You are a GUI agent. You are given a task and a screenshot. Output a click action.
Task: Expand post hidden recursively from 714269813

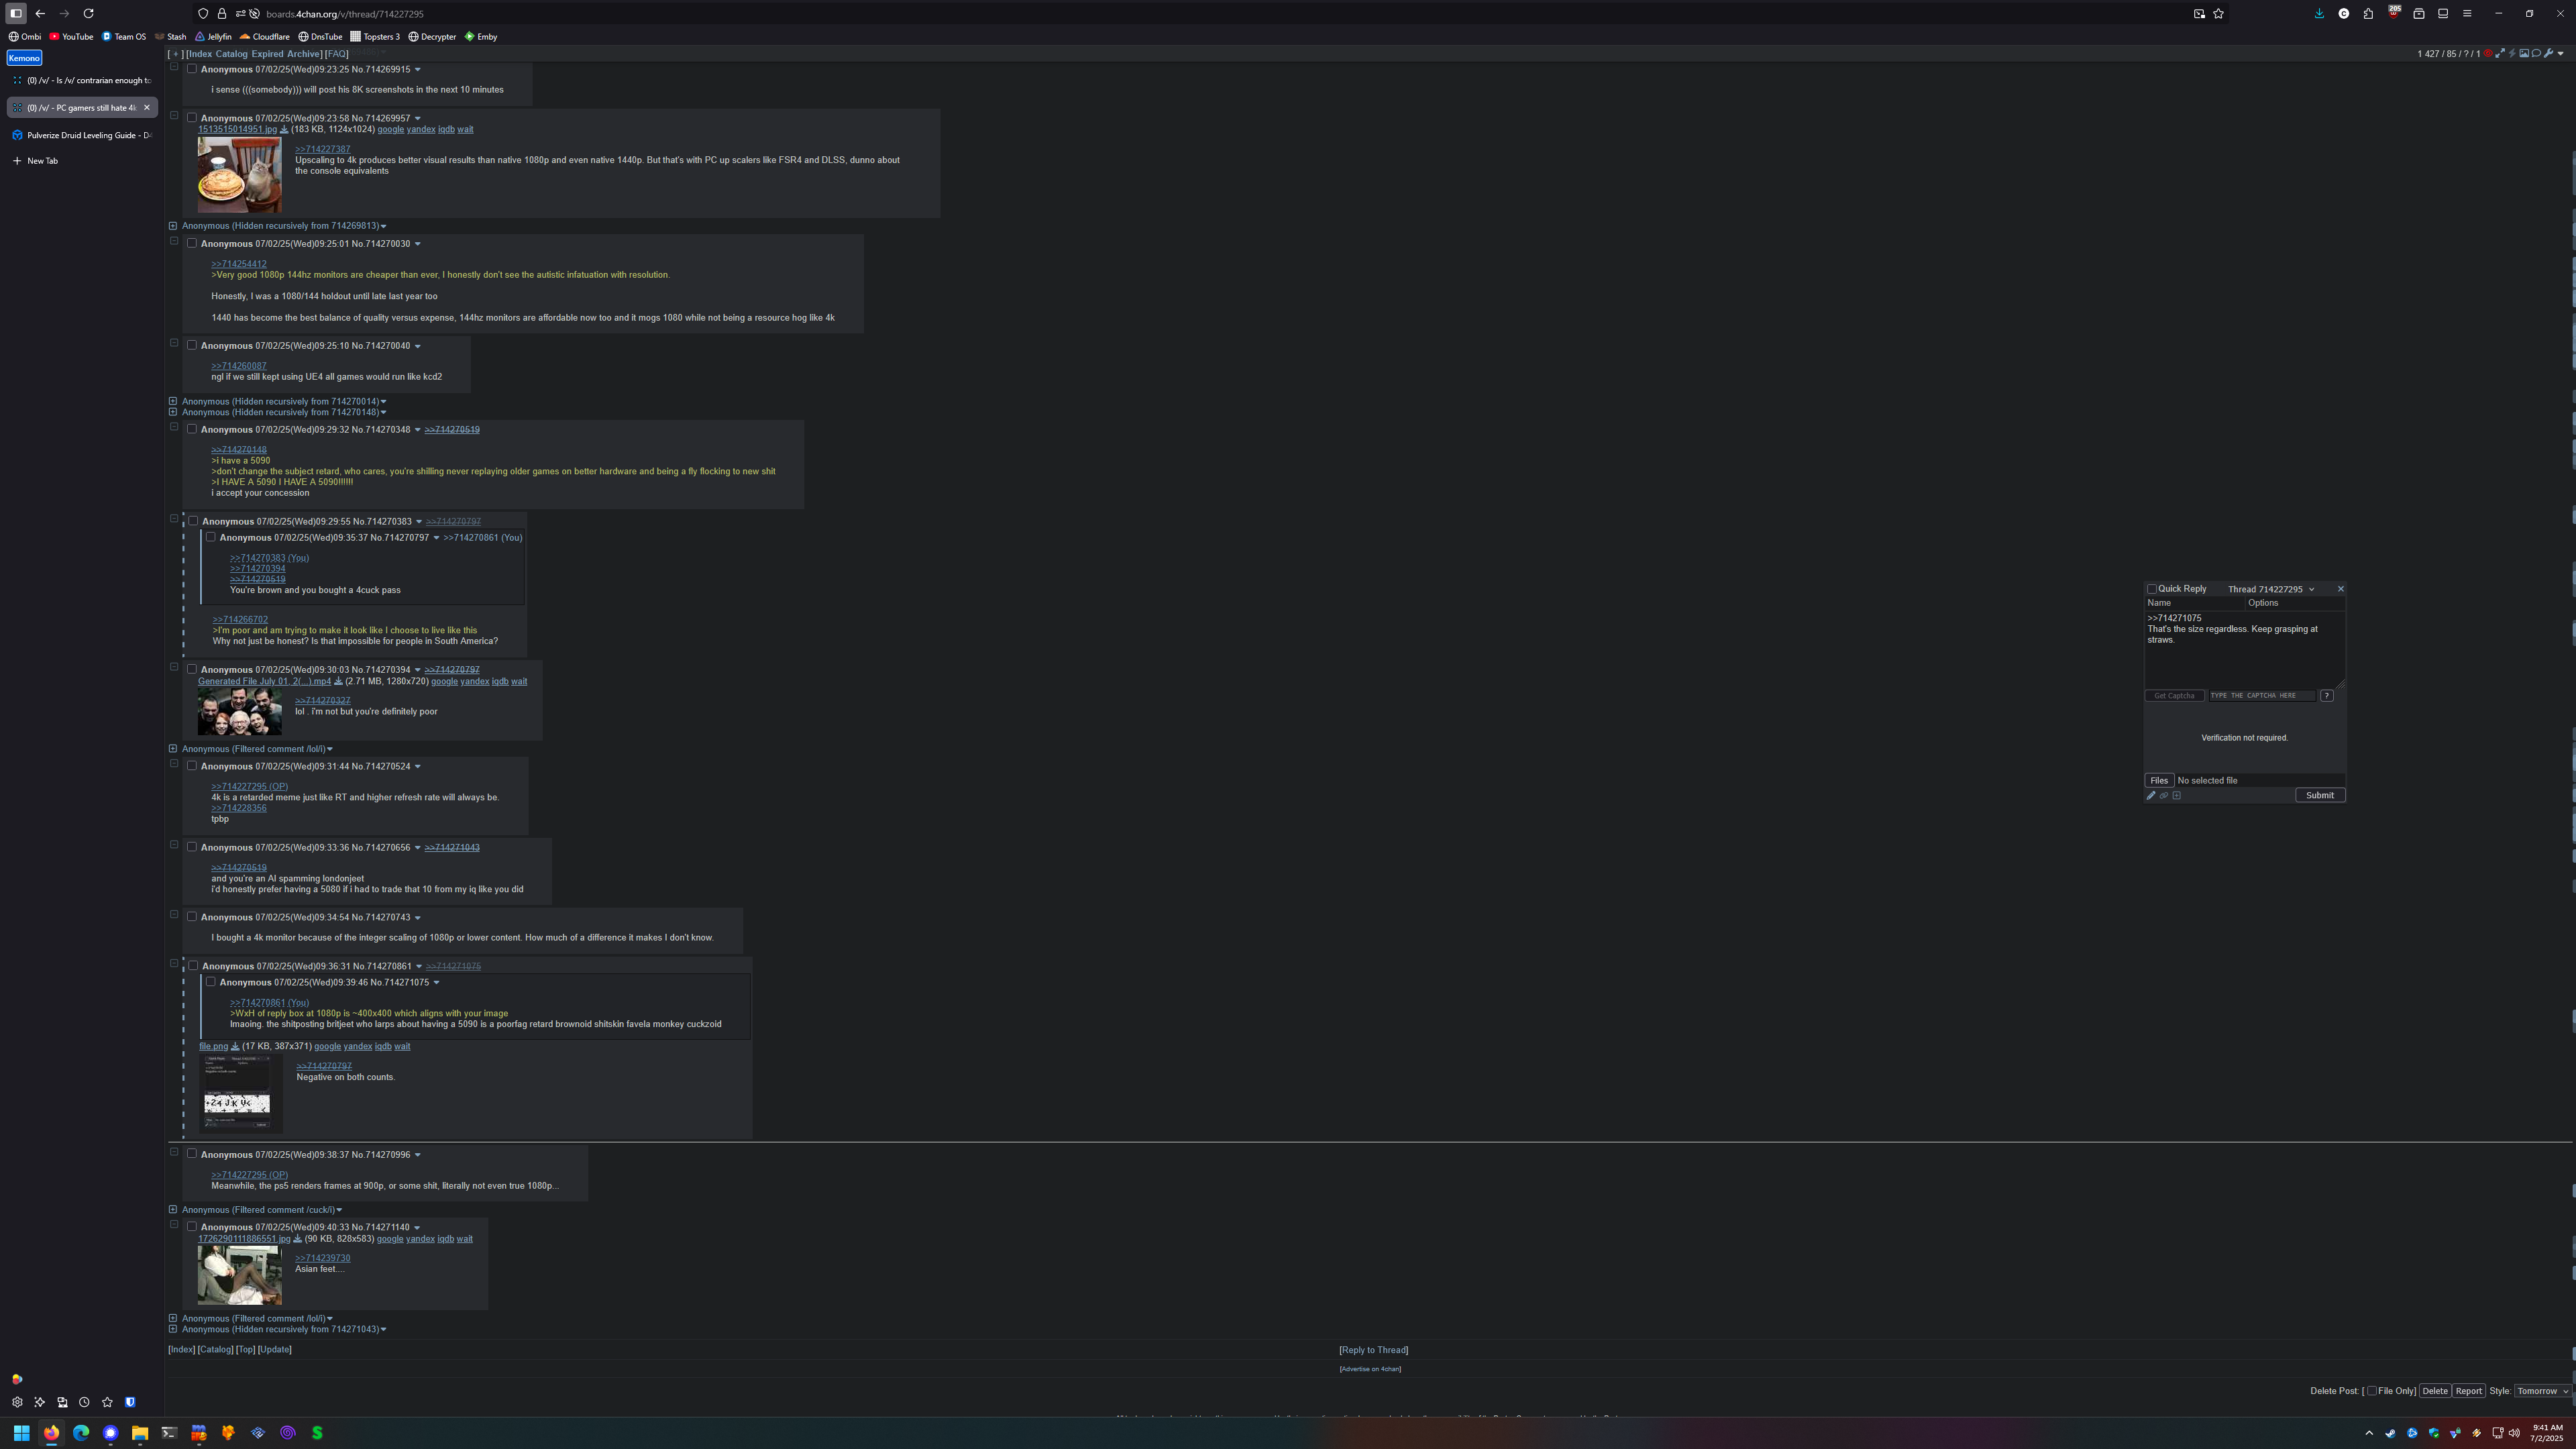pos(173,226)
